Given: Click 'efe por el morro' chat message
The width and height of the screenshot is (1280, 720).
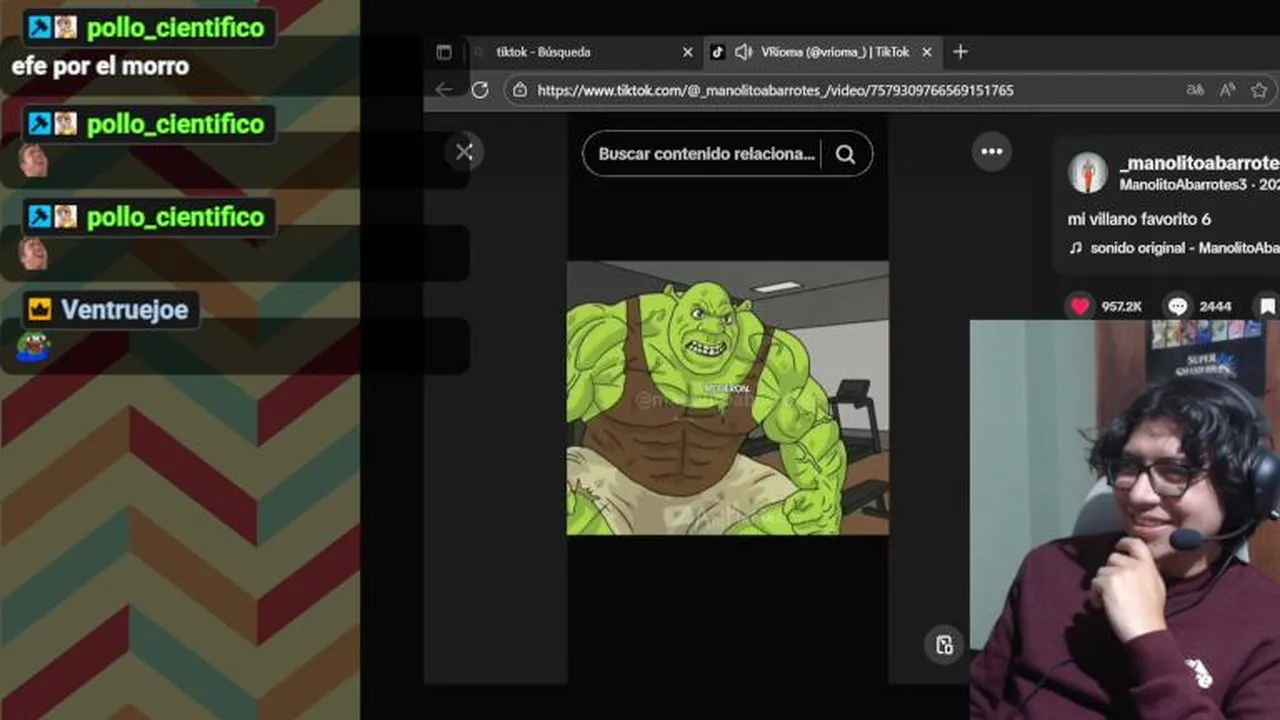Looking at the screenshot, I should tap(100, 67).
